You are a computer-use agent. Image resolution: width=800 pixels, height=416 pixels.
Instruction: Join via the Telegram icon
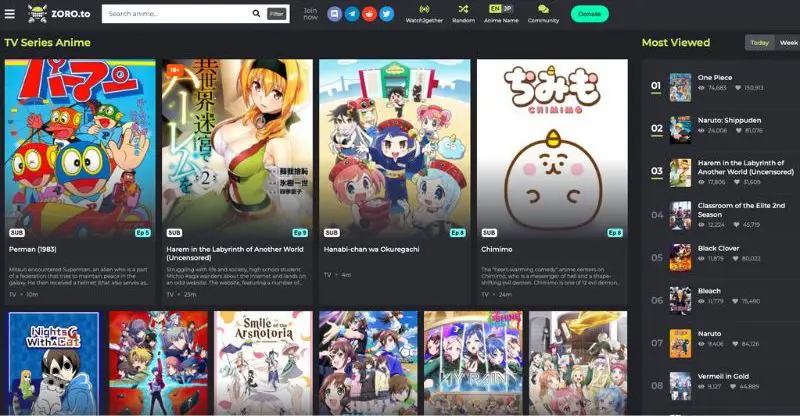click(352, 14)
